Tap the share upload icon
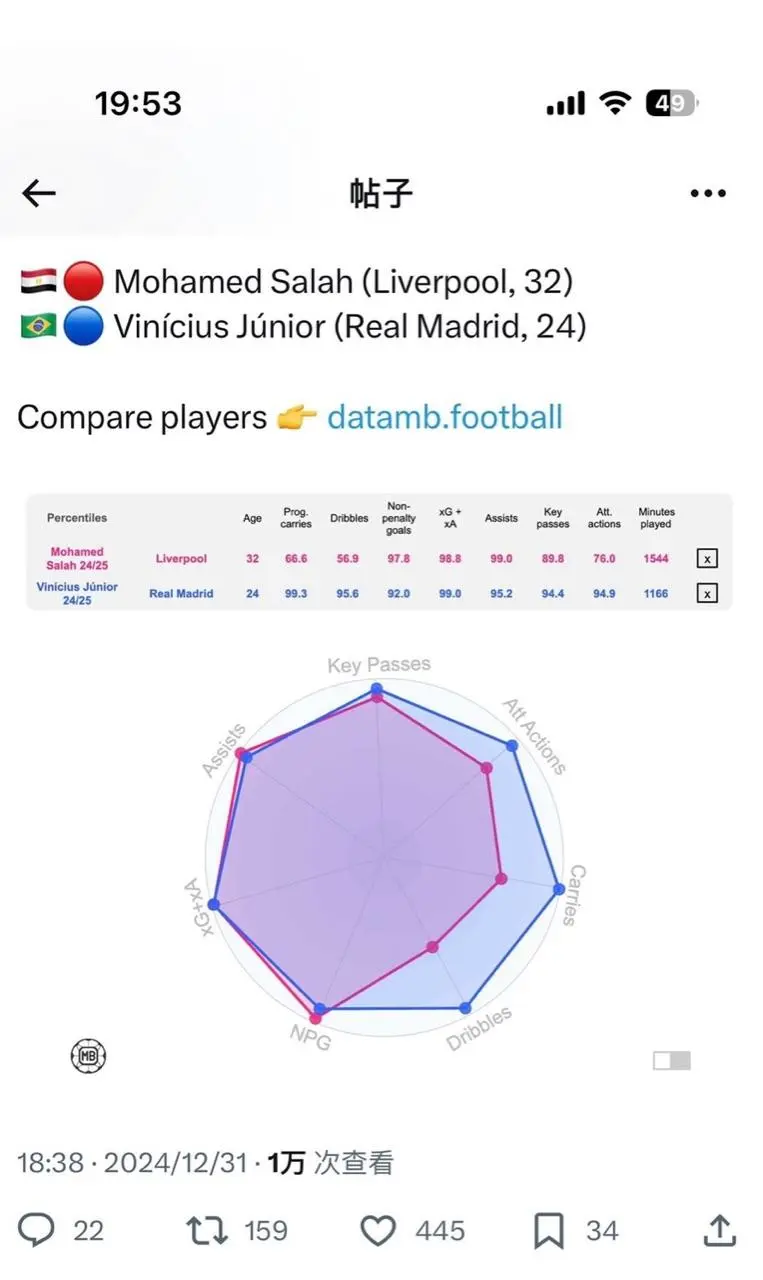This screenshot has width=763, height=1280. tap(721, 1230)
